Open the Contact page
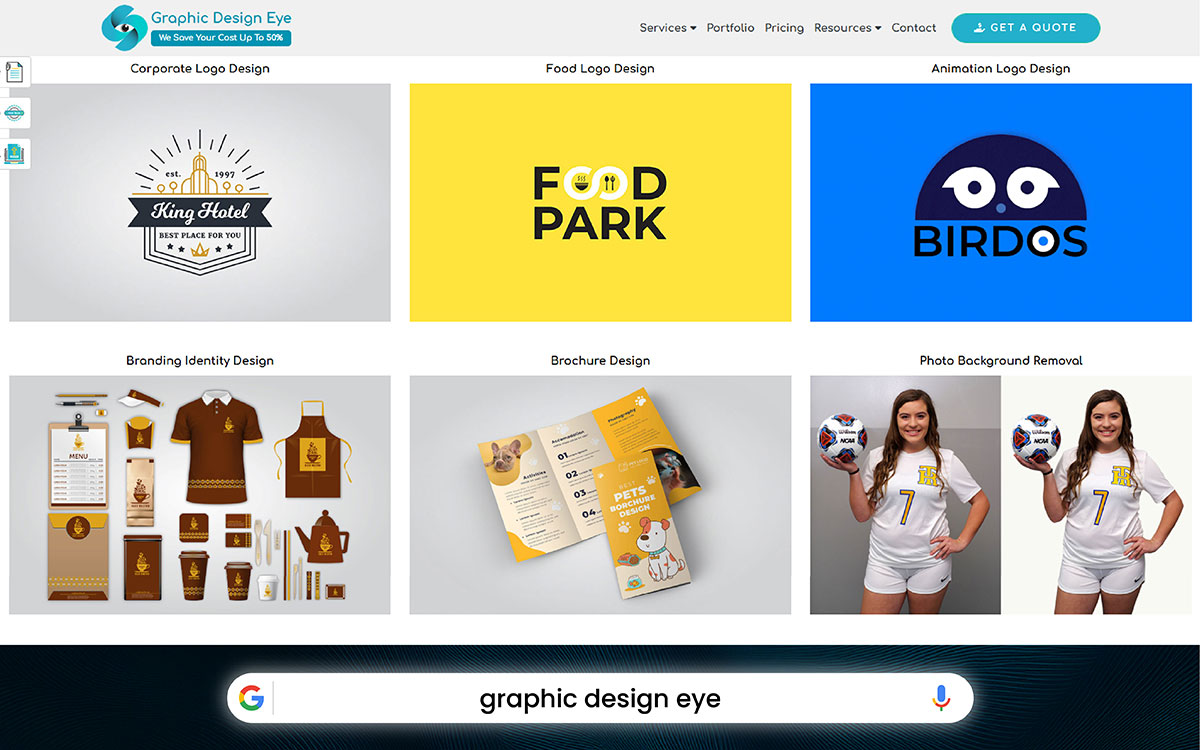 click(x=914, y=28)
